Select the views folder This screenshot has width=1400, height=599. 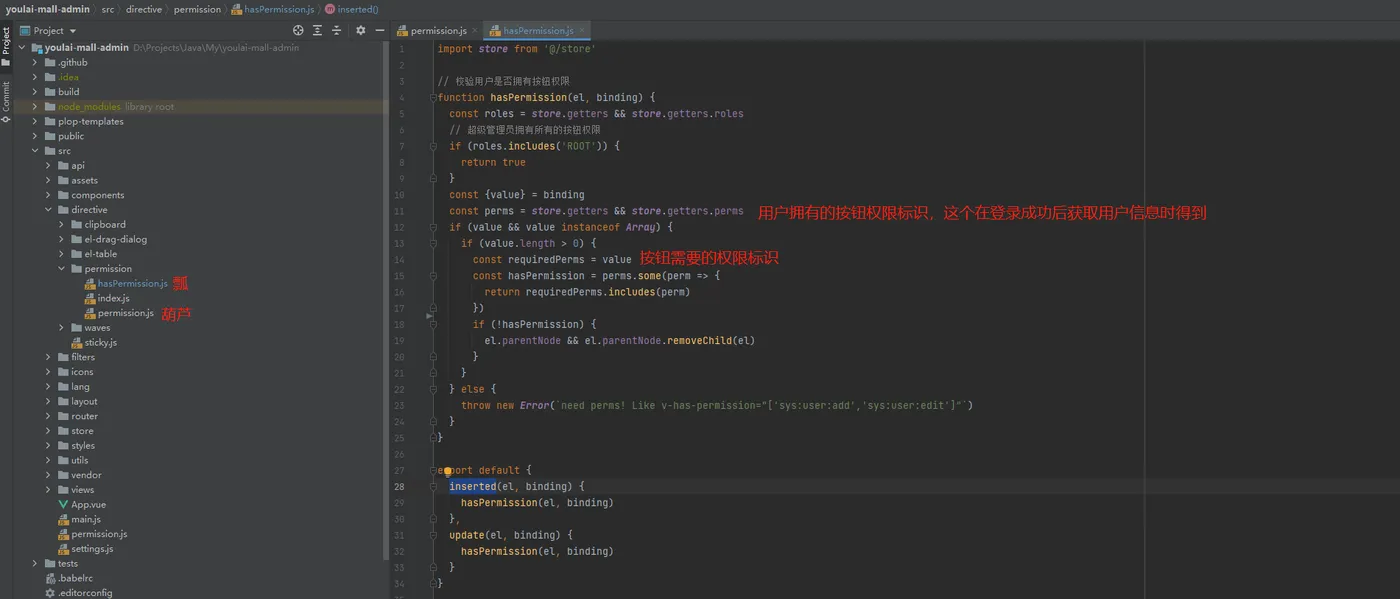(x=82, y=490)
